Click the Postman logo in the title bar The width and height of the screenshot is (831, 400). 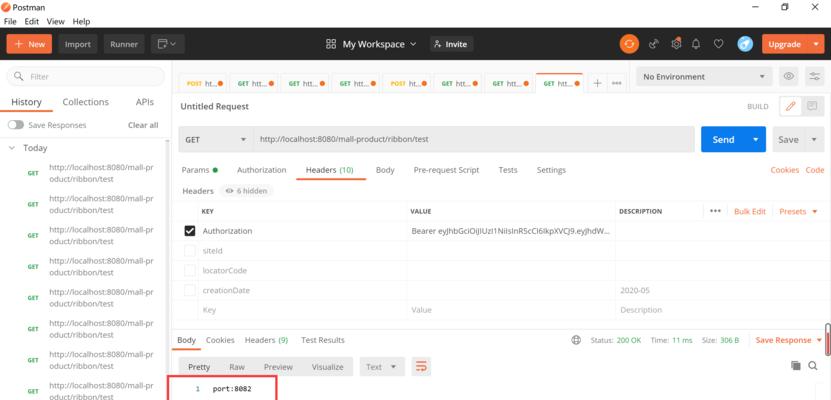point(6,7)
